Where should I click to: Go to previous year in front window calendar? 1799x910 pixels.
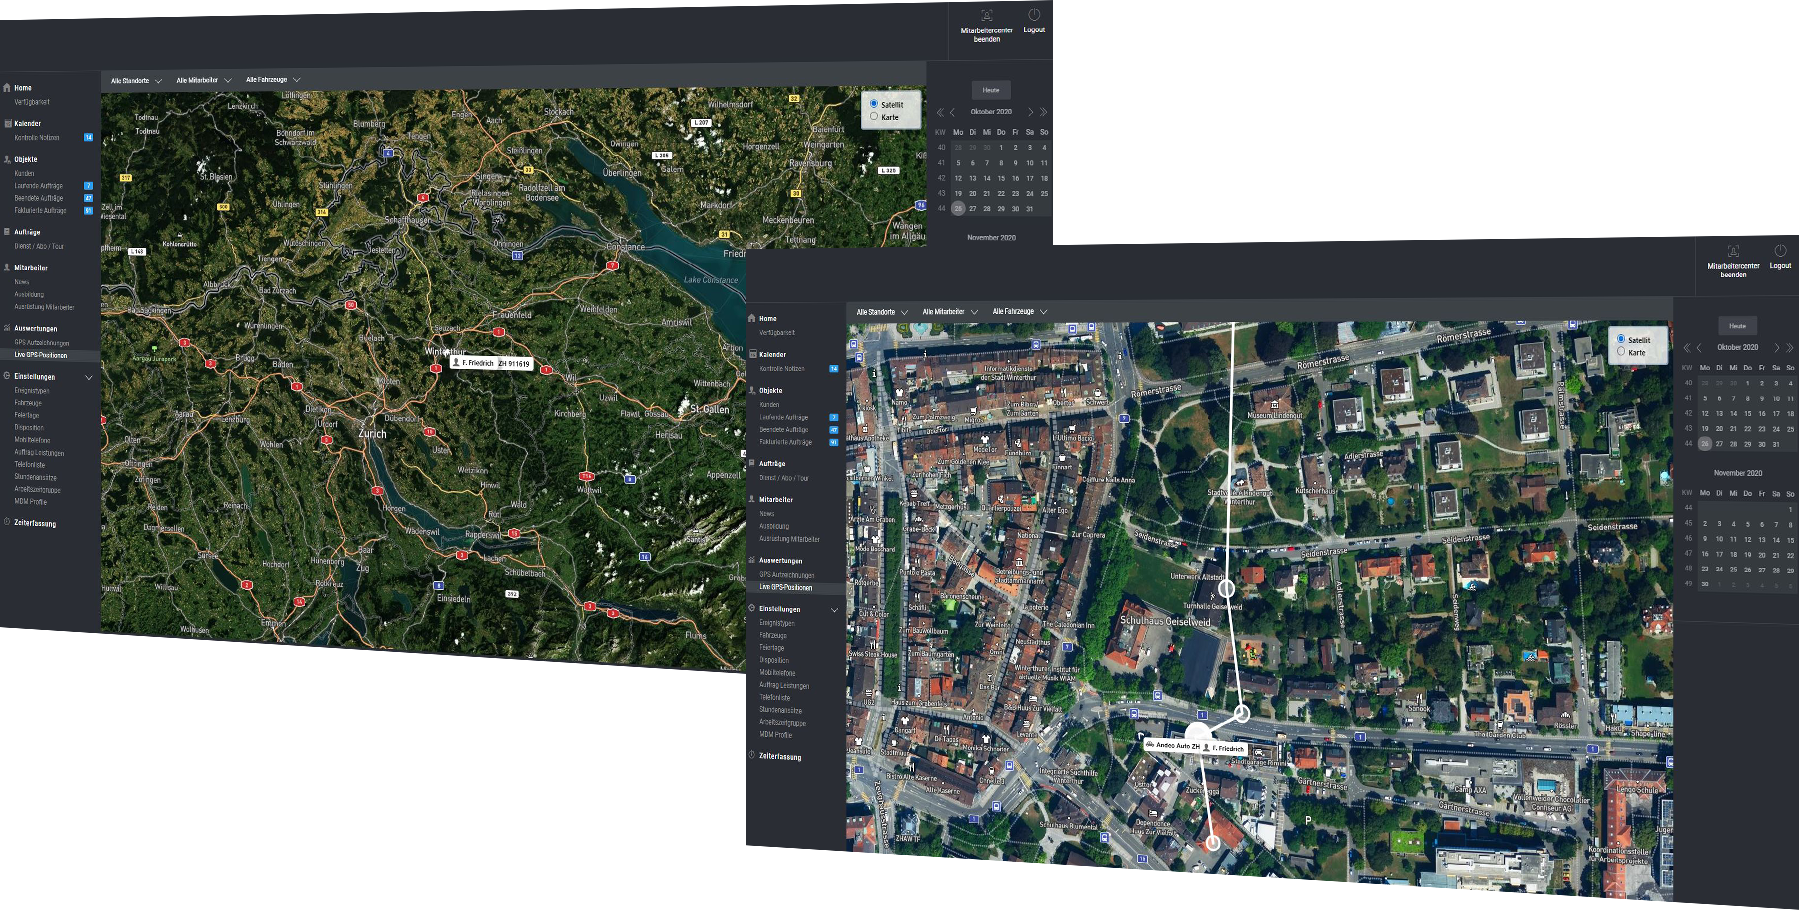coord(1687,348)
